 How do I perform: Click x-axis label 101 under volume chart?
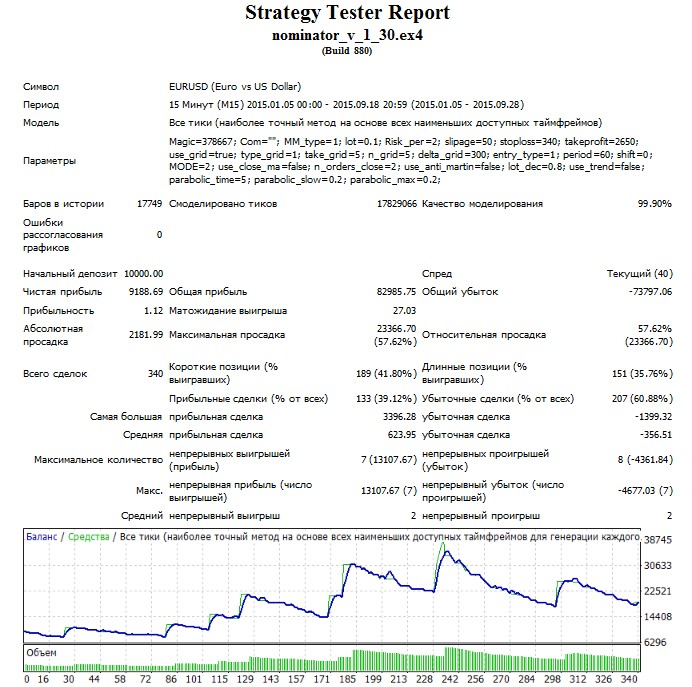(x=193, y=679)
